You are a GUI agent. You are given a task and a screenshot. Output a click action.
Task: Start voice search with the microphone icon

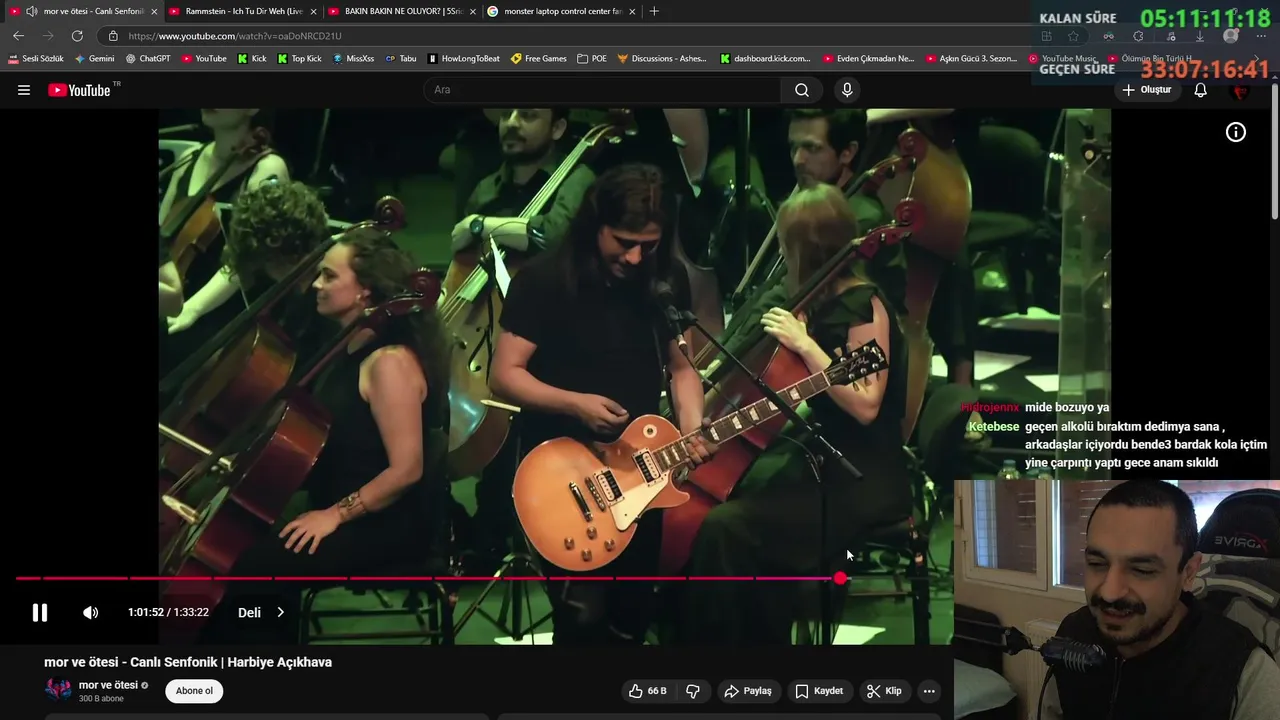[x=847, y=90]
